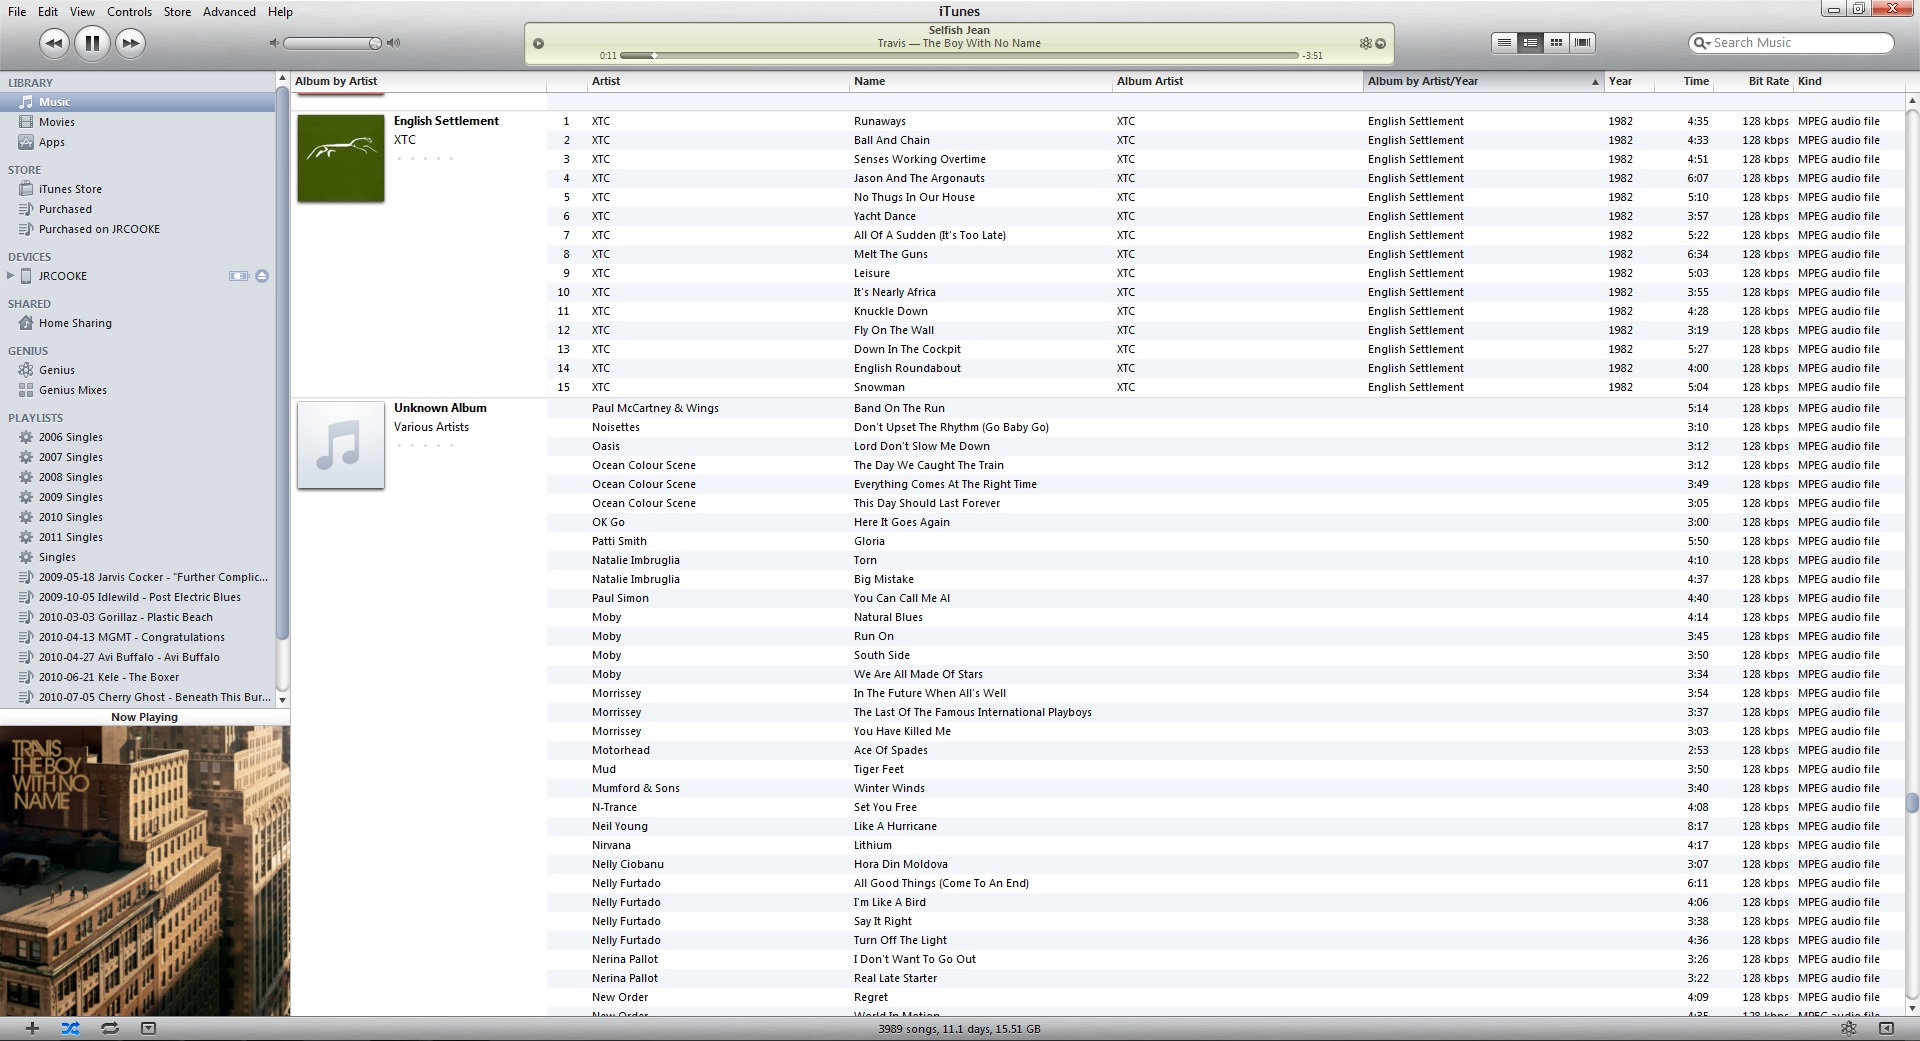This screenshot has width=1920, height=1041.
Task: Open the Advanced menu
Action: (229, 11)
